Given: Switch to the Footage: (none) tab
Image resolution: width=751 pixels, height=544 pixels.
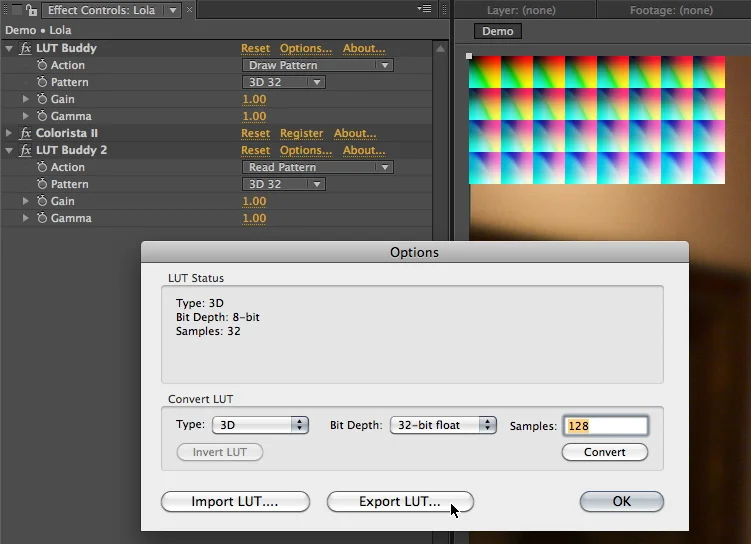Looking at the screenshot, I should 670,11.
